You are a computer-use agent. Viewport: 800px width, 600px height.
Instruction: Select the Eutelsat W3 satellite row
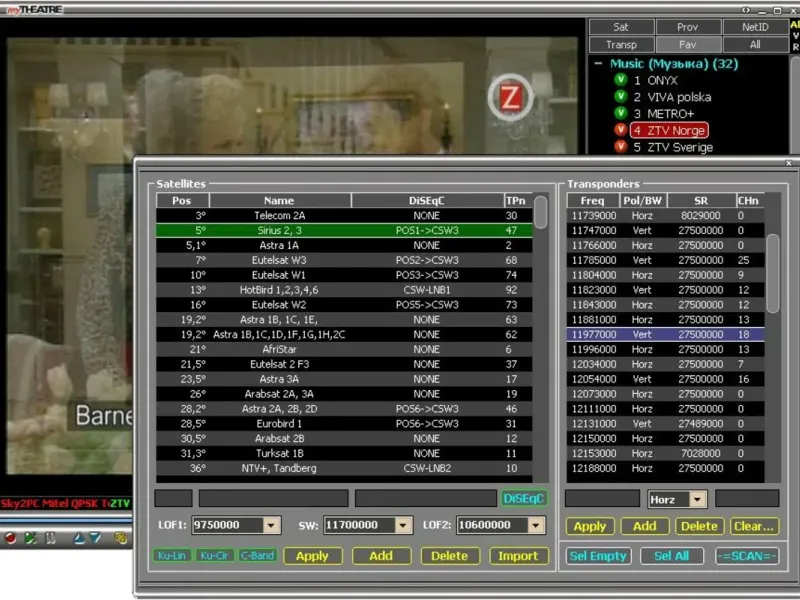pos(344,260)
